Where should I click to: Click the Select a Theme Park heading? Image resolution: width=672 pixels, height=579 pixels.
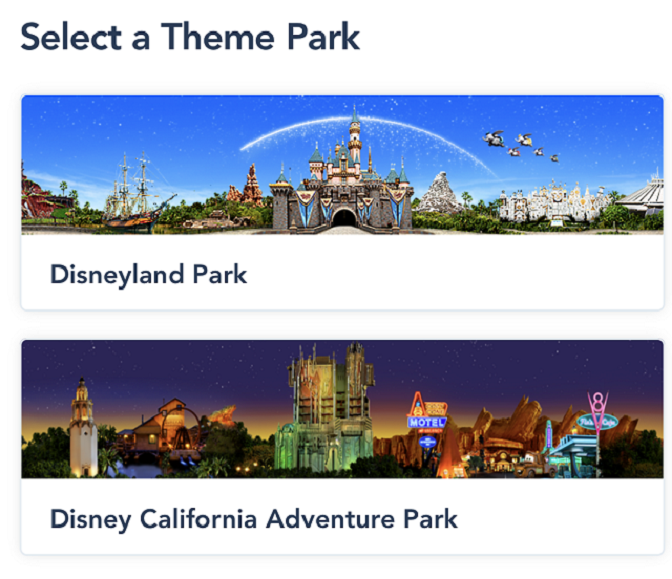[190, 37]
